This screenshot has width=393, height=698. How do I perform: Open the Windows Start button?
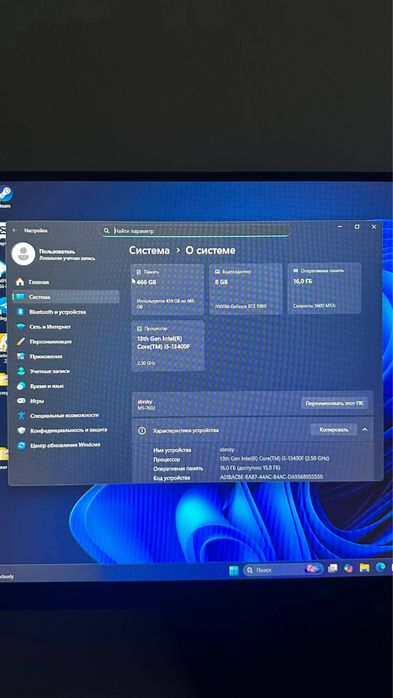point(234,570)
